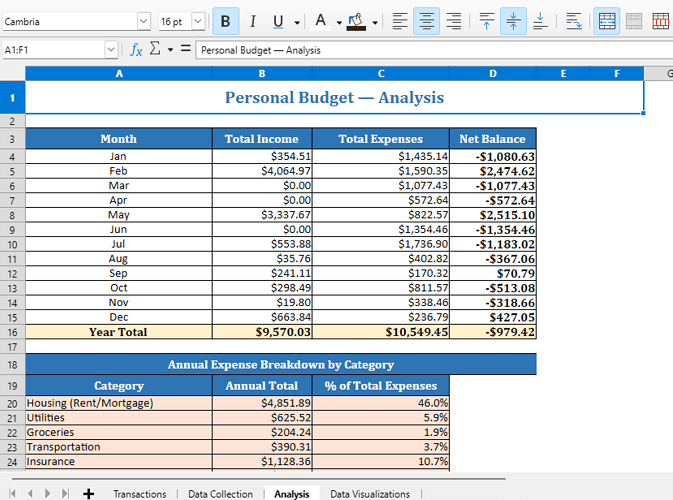Go to the first sheet tab
This screenshot has width=673, height=500.
(x=12, y=494)
